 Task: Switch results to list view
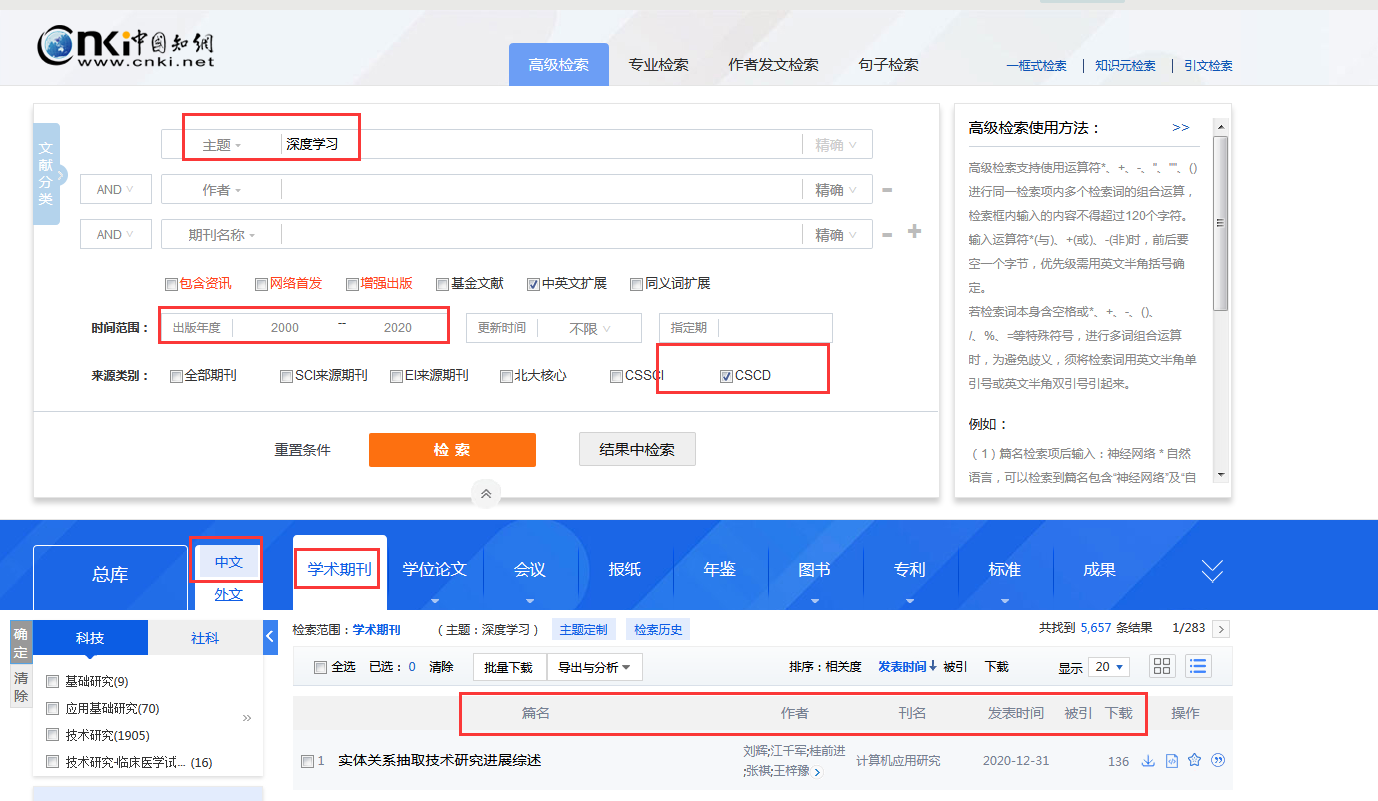[1197, 666]
